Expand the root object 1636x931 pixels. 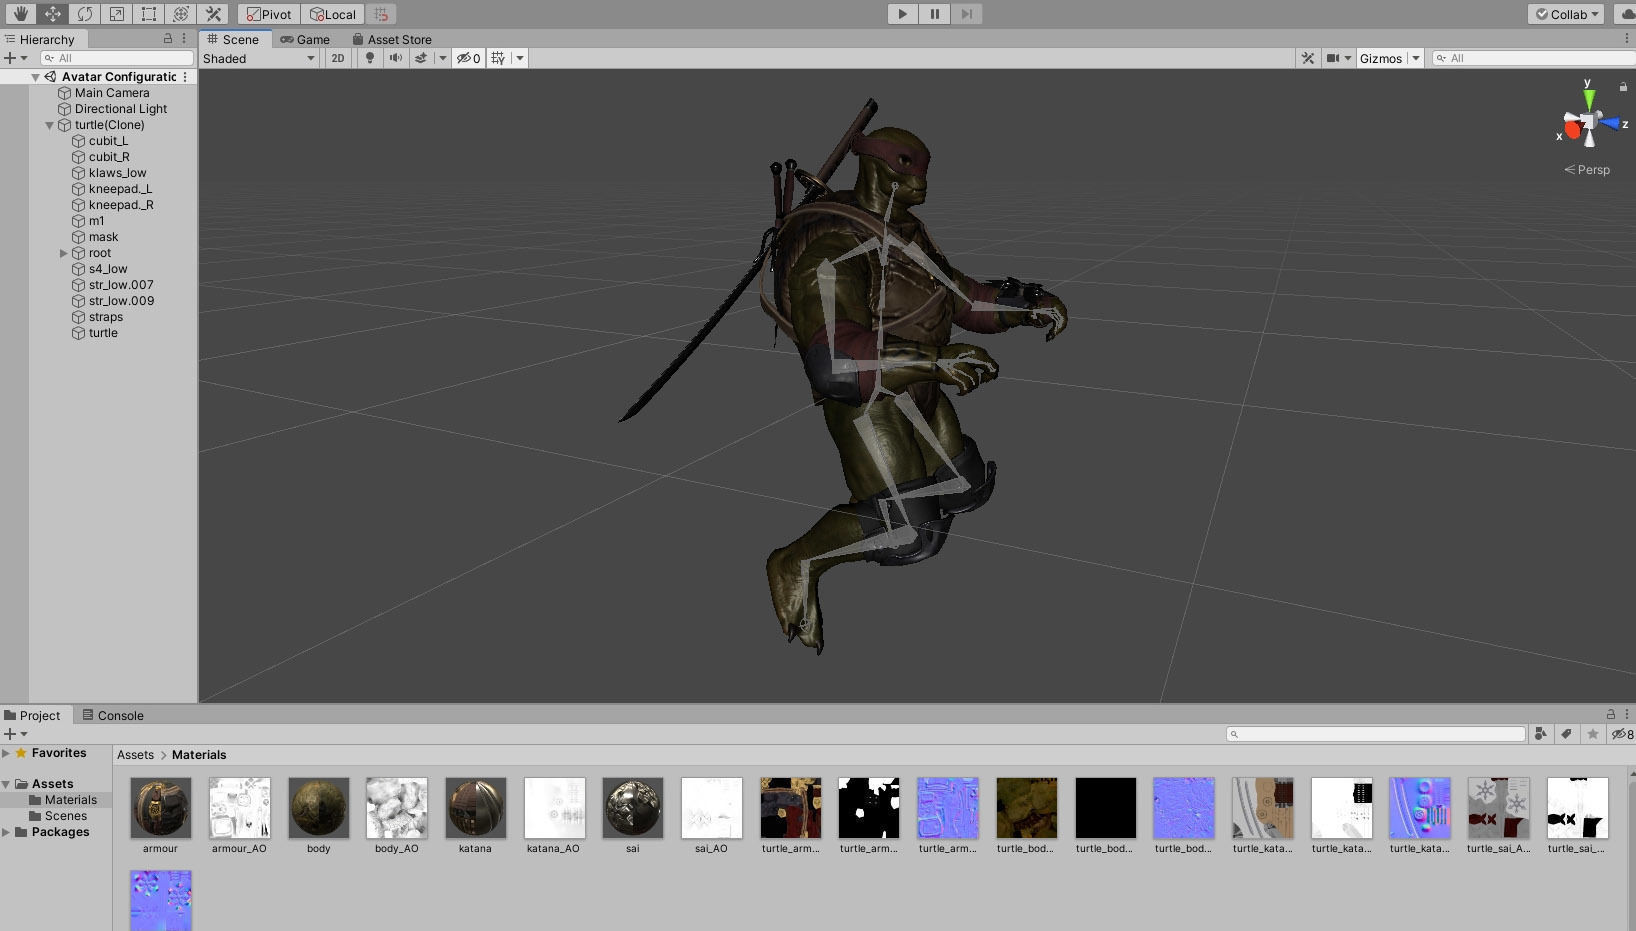click(63, 253)
